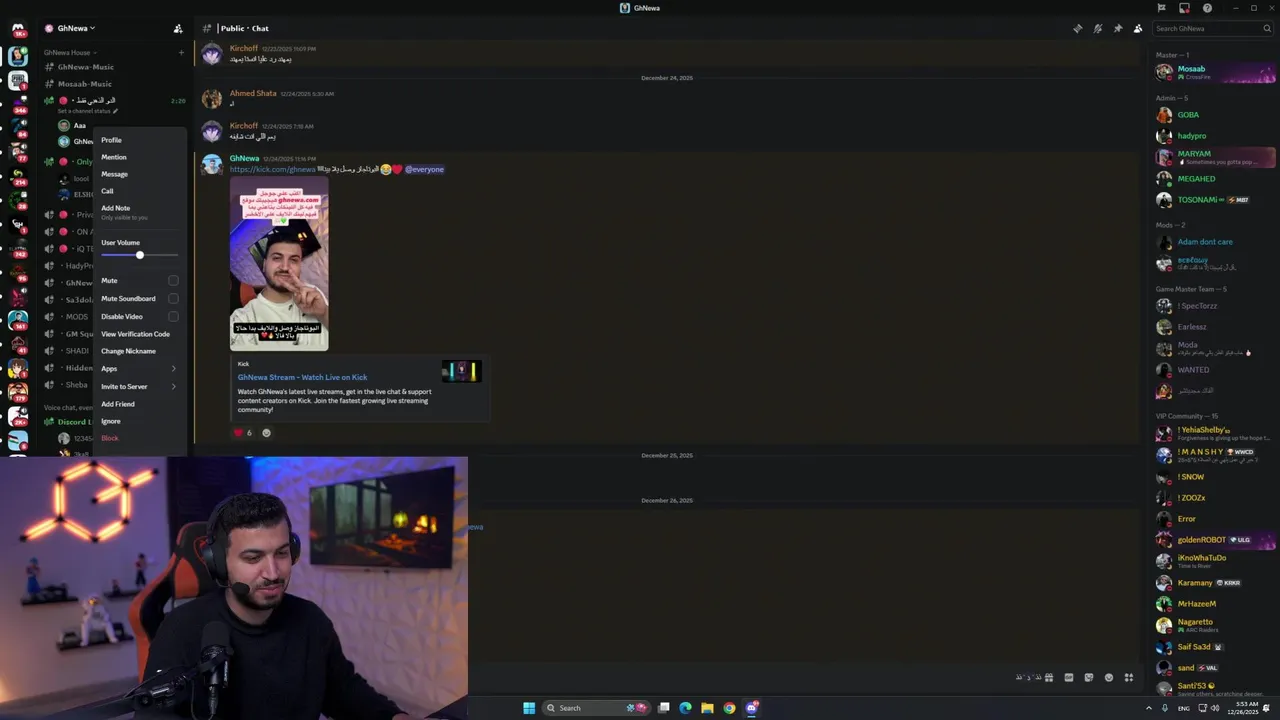This screenshot has height=720, width=1280.
Task: Open member hadypro in the member list
Action: click(1214, 136)
